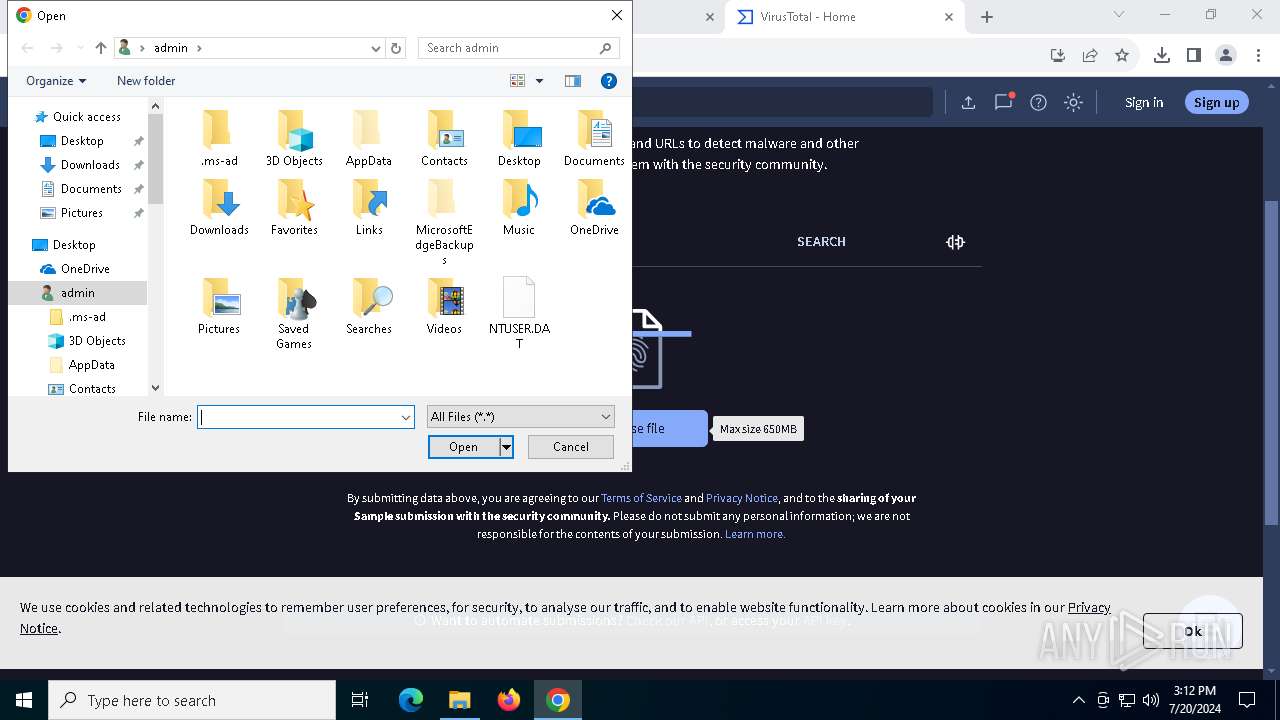Viewport: 1280px width, 720px height.
Task: Click New folder button
Action: 146,81
